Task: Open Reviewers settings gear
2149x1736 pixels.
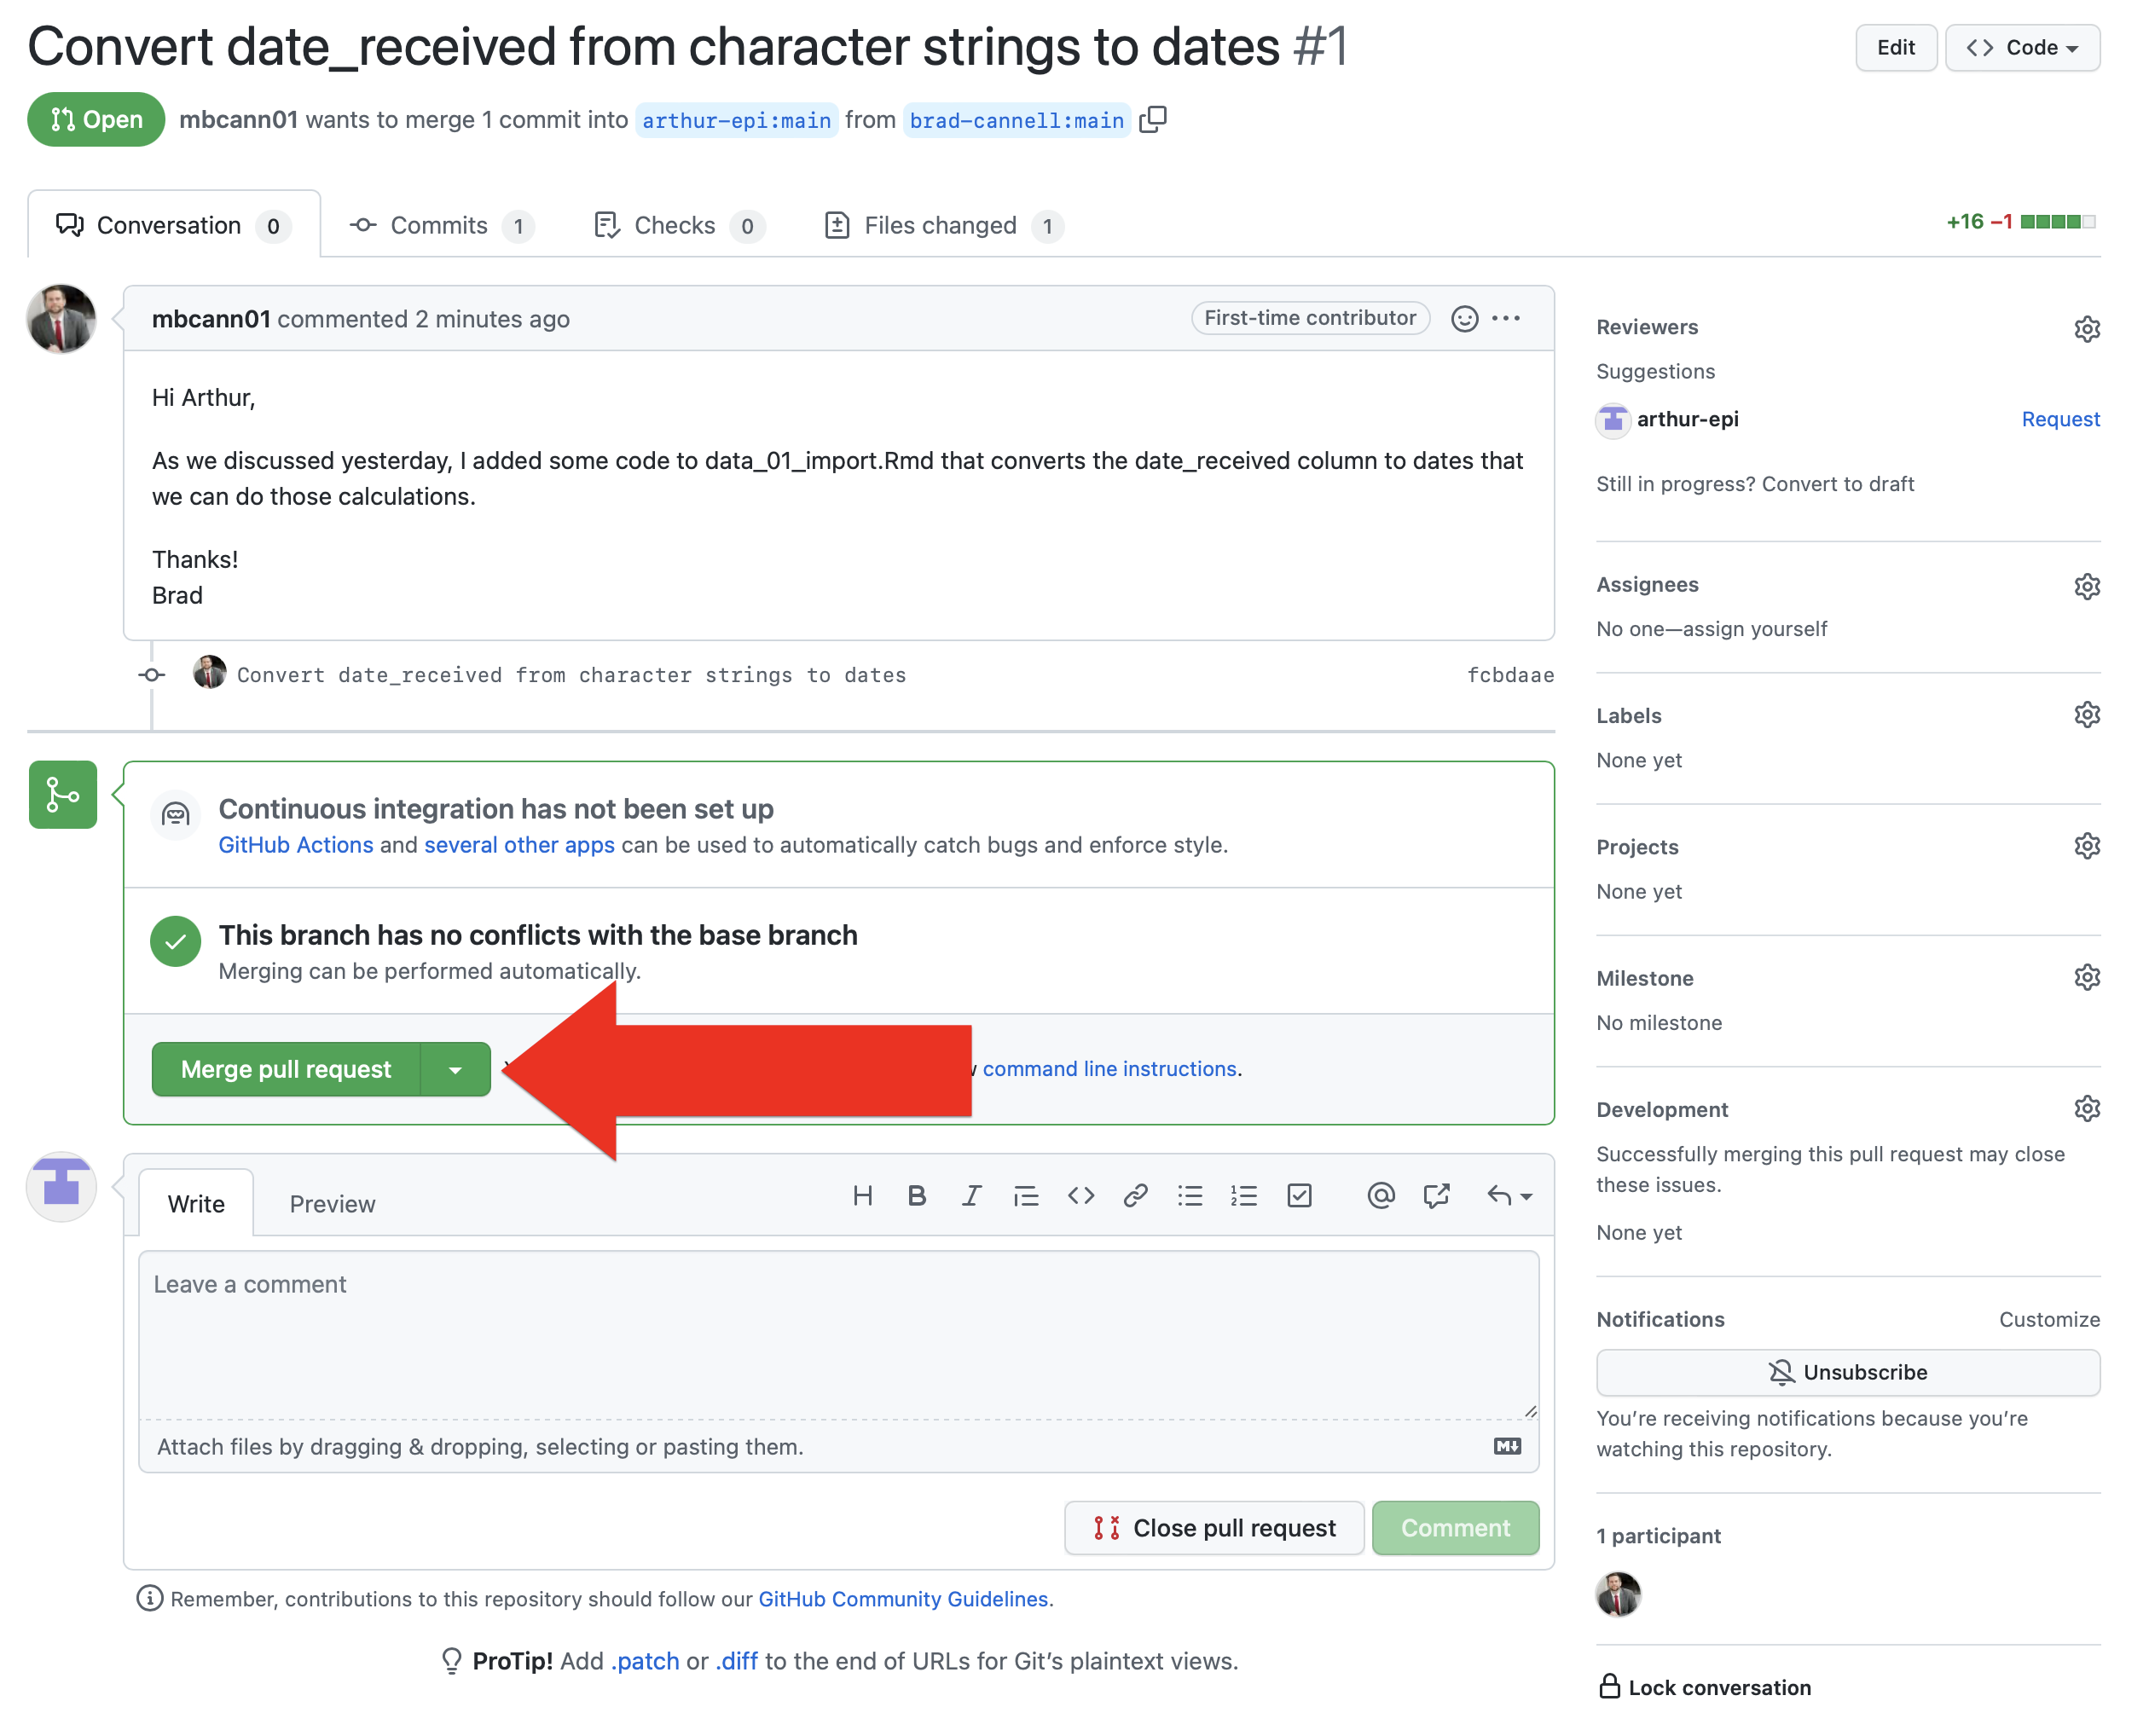Action: 2086,328
